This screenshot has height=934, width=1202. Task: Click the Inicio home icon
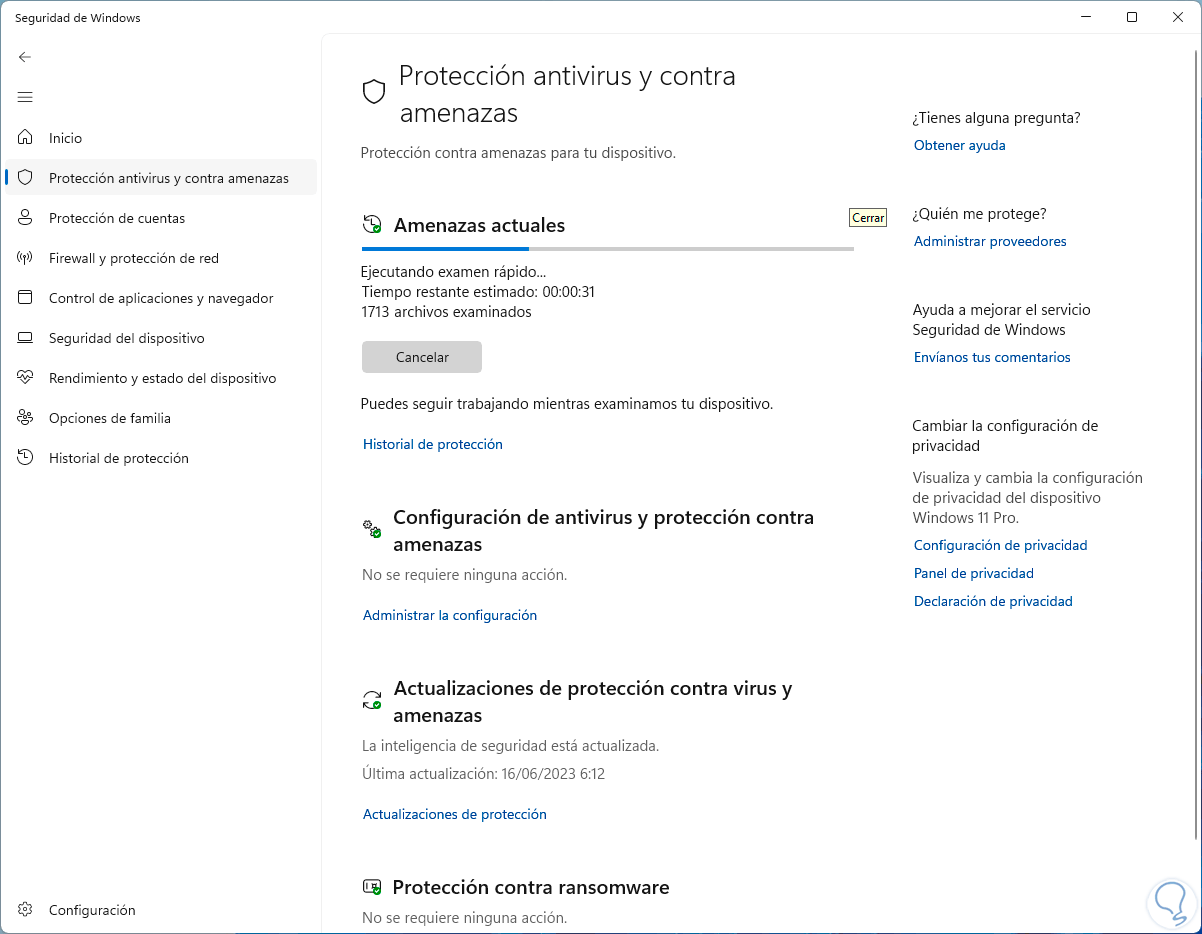[x=26, y=138]
